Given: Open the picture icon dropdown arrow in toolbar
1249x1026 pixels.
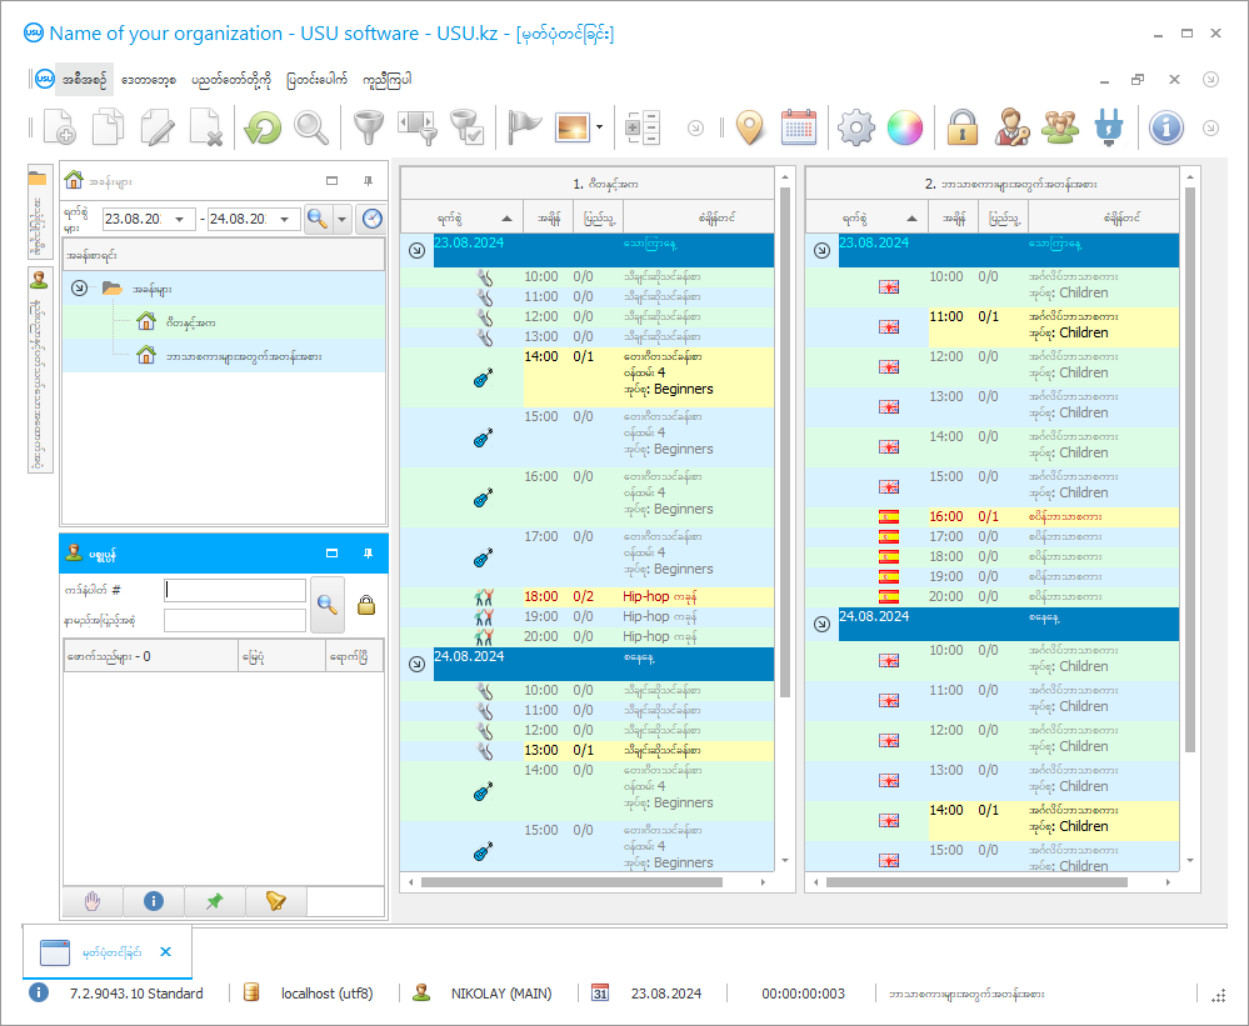Looking at the screenshot, I should [599, 128].
